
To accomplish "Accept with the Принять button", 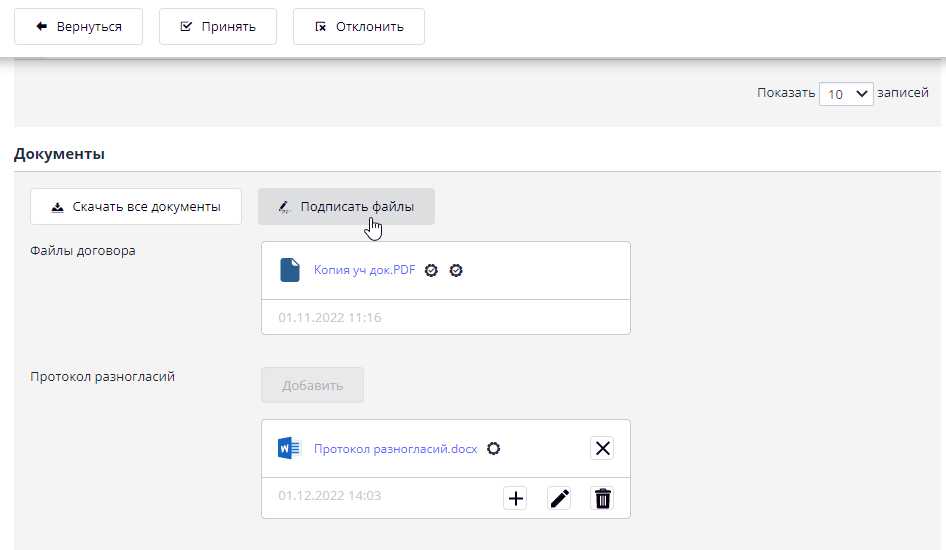I will pos(217,27).
